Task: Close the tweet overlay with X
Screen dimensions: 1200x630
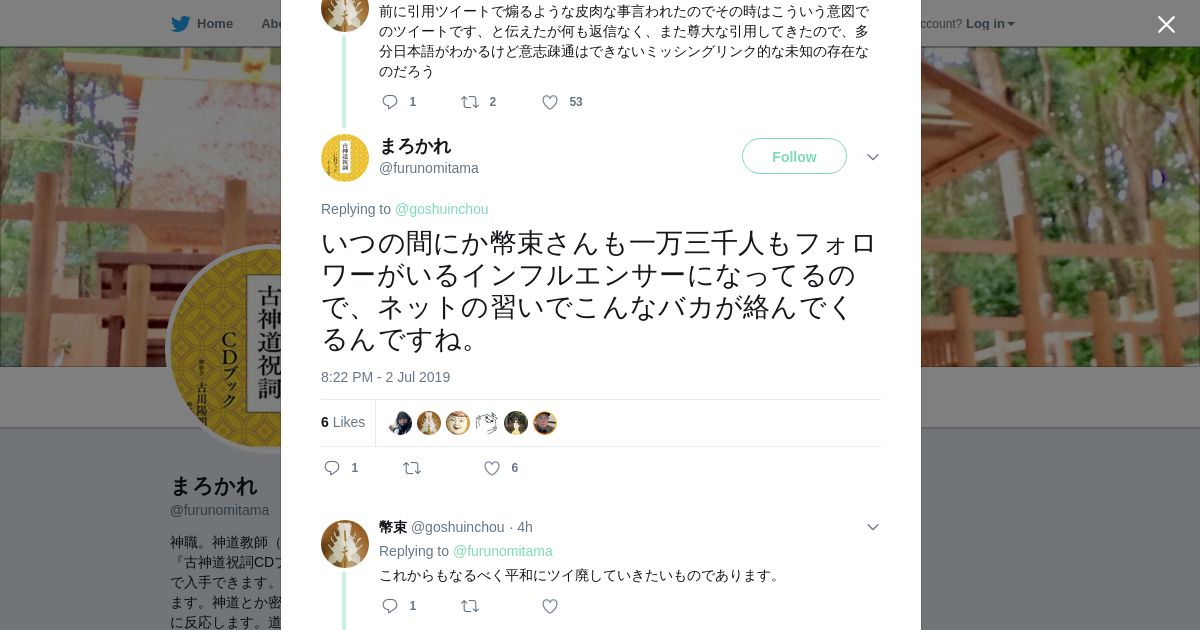Action: pyautogui.click(x=1166, y=25)
